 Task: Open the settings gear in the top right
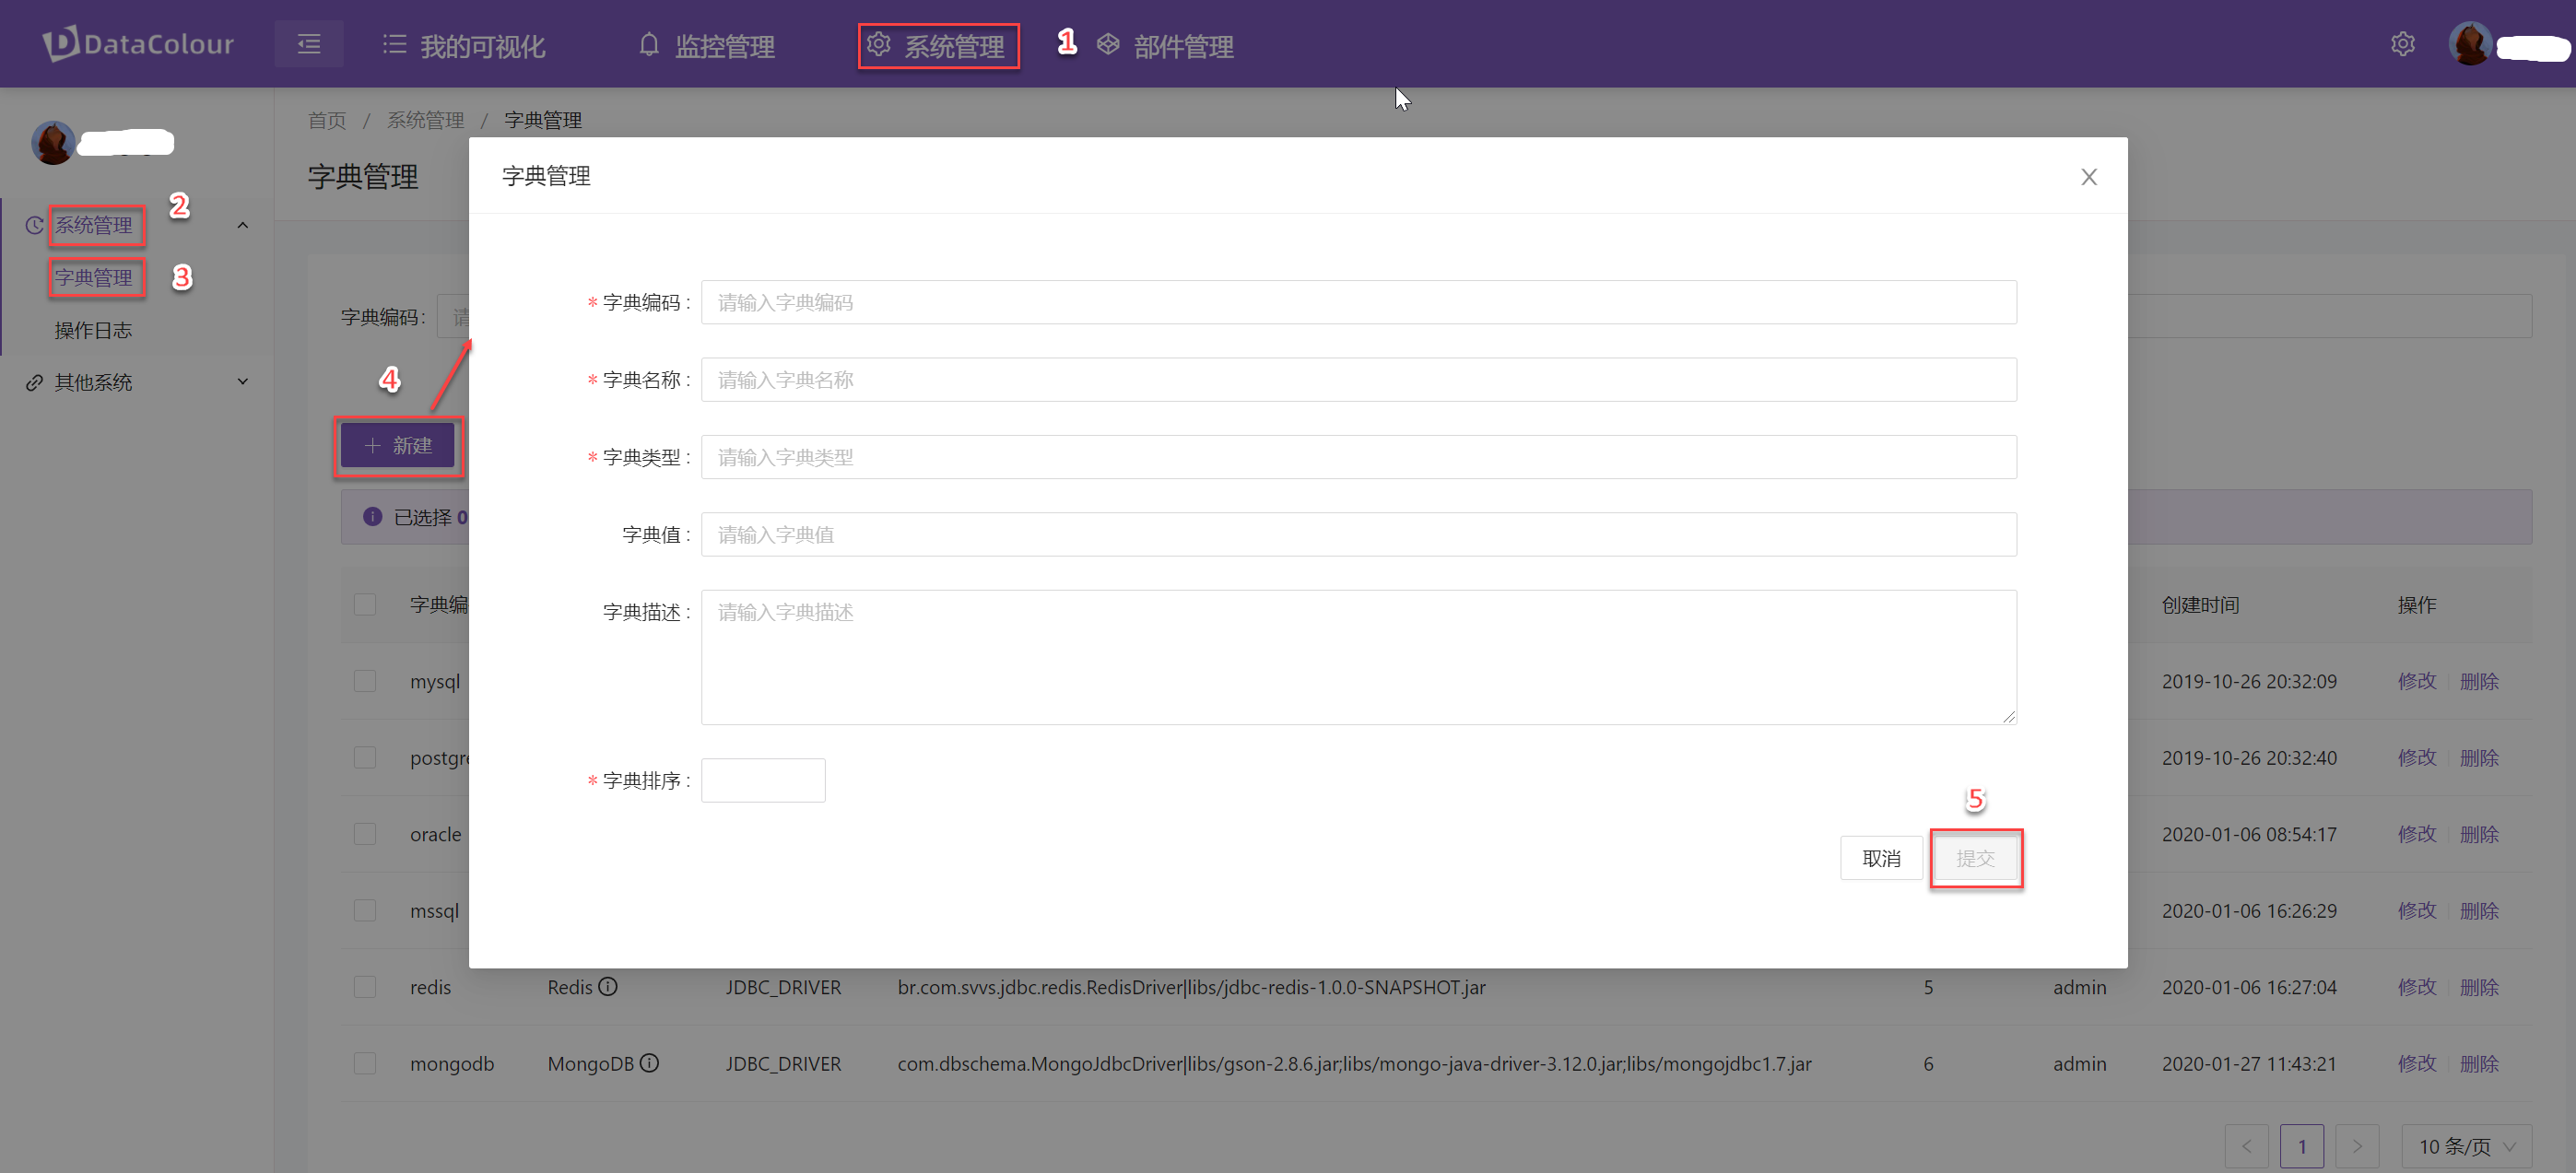tap(2402, 44)
